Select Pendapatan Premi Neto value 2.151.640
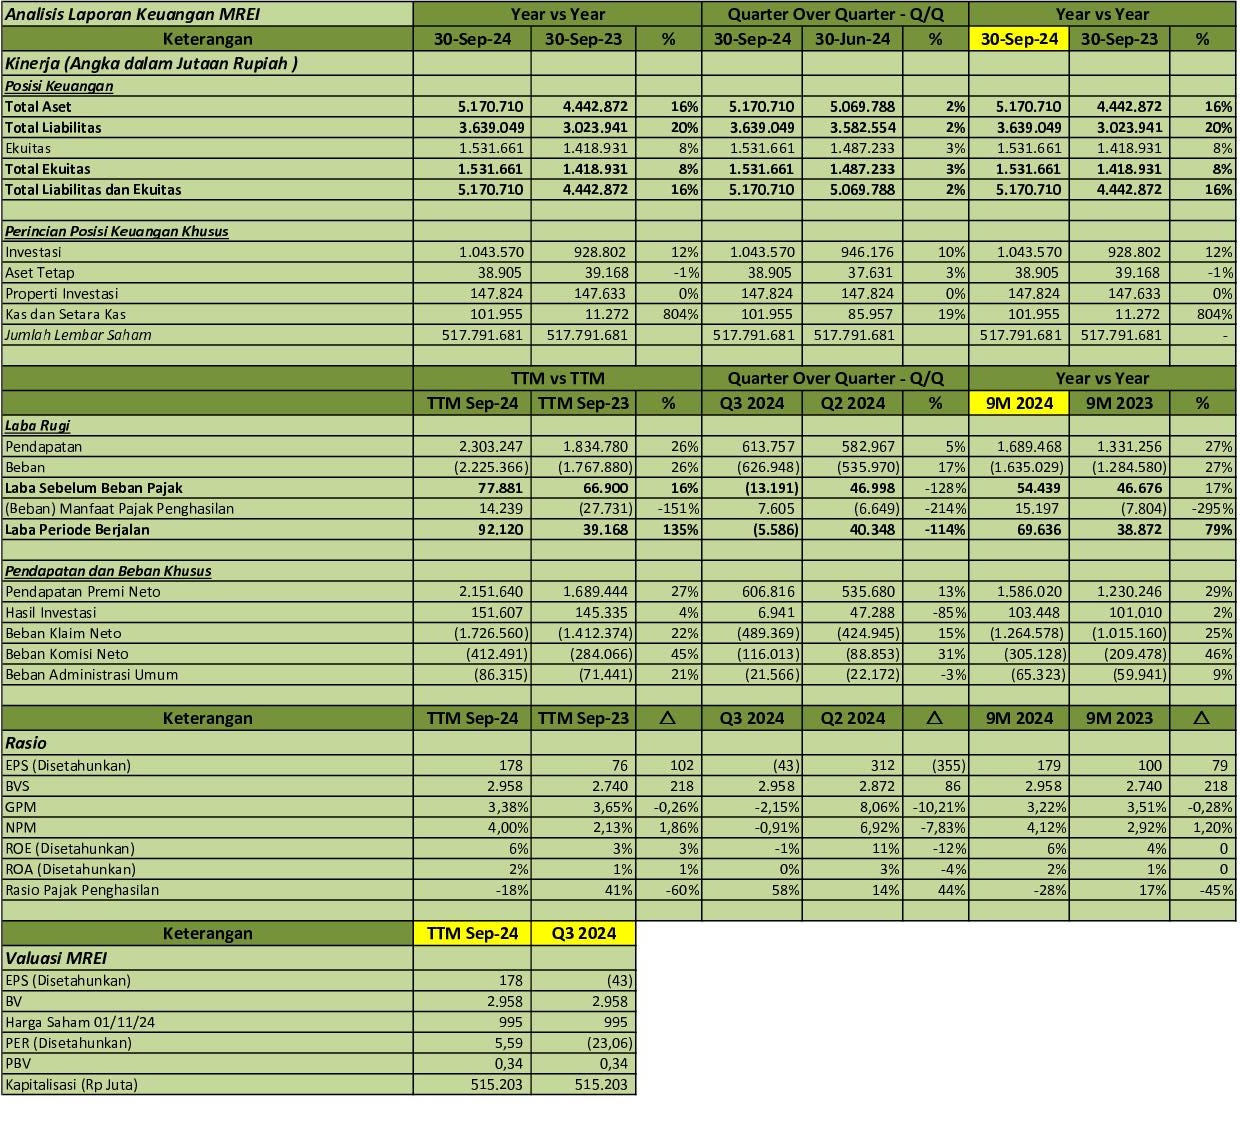This screenshot has width=1240, height=1123. [x=491, y=591]
